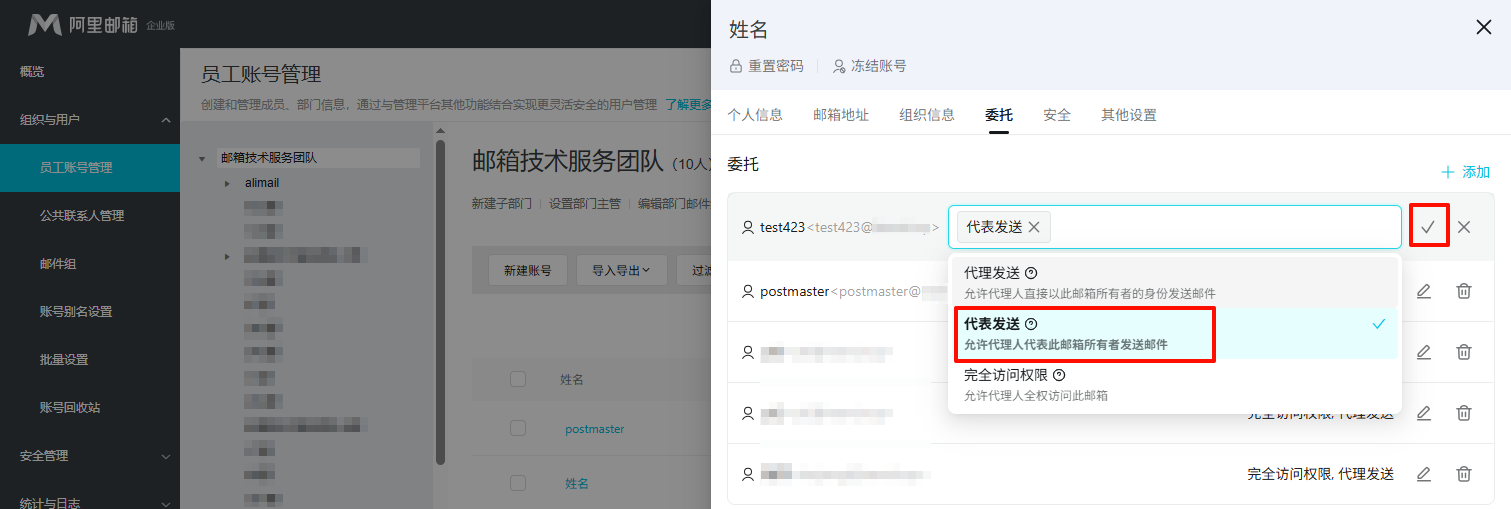Click the 添加 link to add delegate
Viewport: 1511px width, 509px height.
(1466, 172)
